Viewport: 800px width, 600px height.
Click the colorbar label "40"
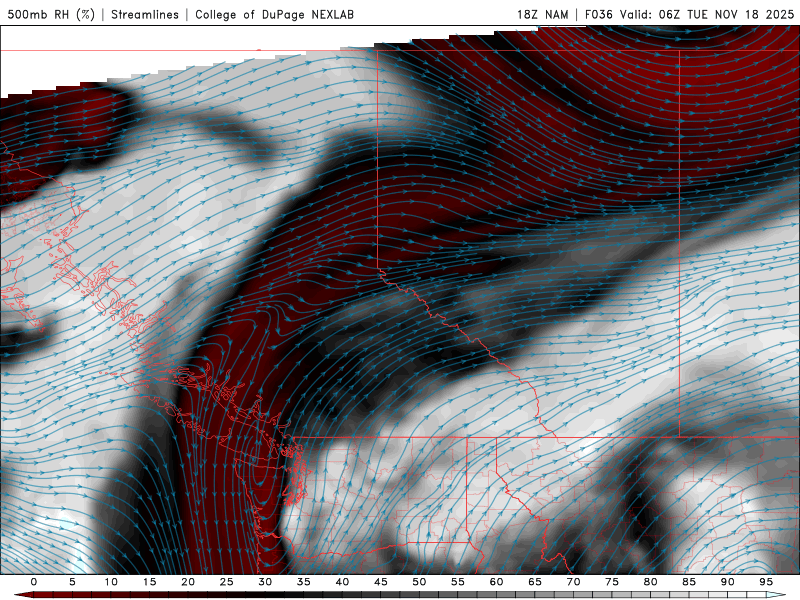[x=342, y=582]
